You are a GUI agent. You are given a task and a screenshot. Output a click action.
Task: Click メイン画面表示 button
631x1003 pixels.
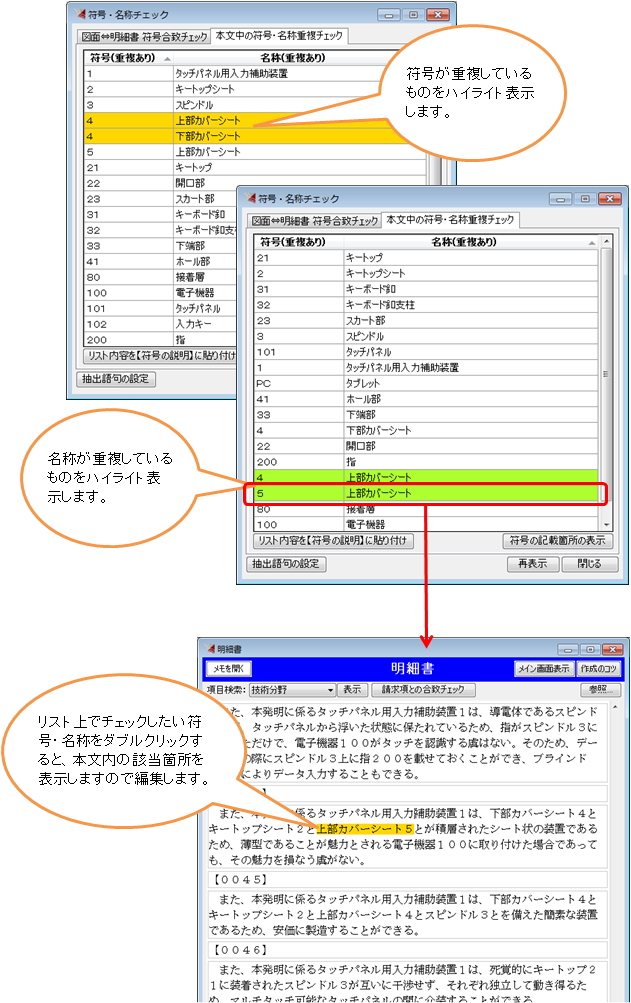(x=543, y=668)
